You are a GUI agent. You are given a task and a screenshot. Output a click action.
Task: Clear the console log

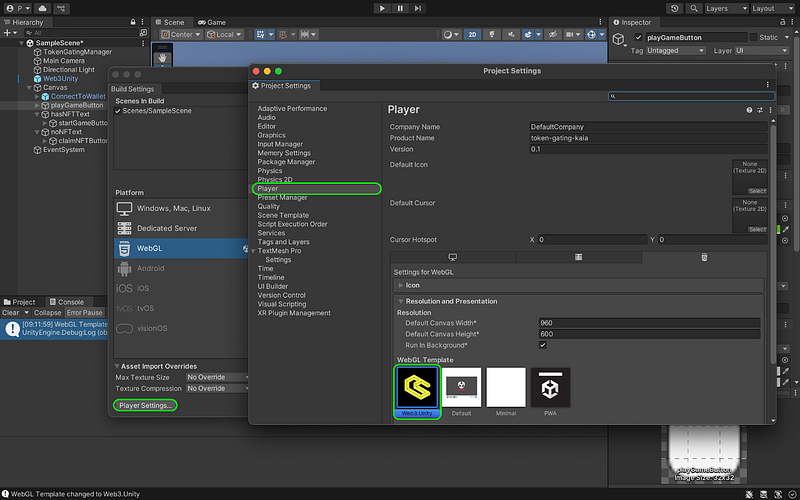tap(10, 313)
